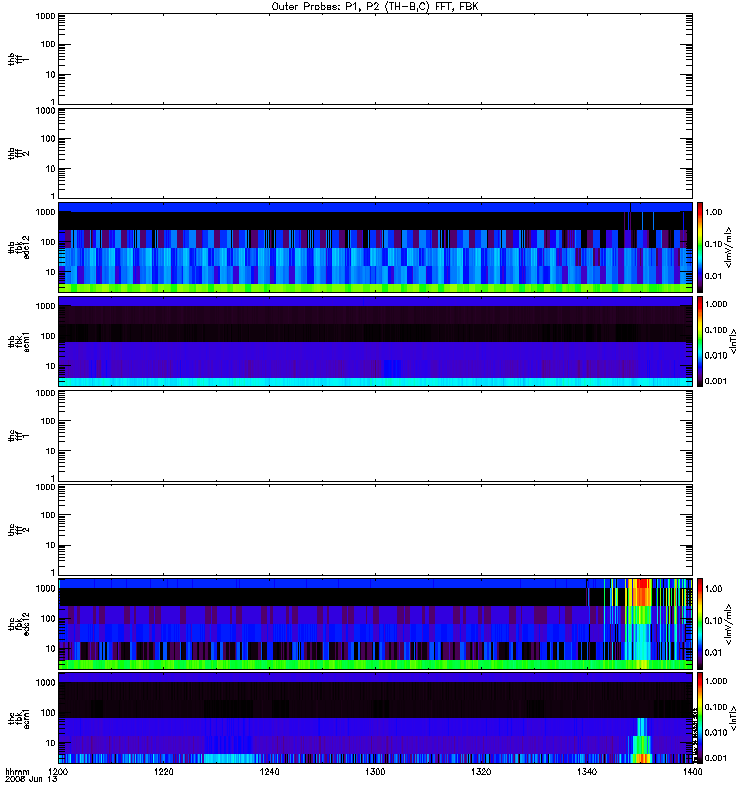Click the 'hhmm' axis unit label

coord(17,772)
